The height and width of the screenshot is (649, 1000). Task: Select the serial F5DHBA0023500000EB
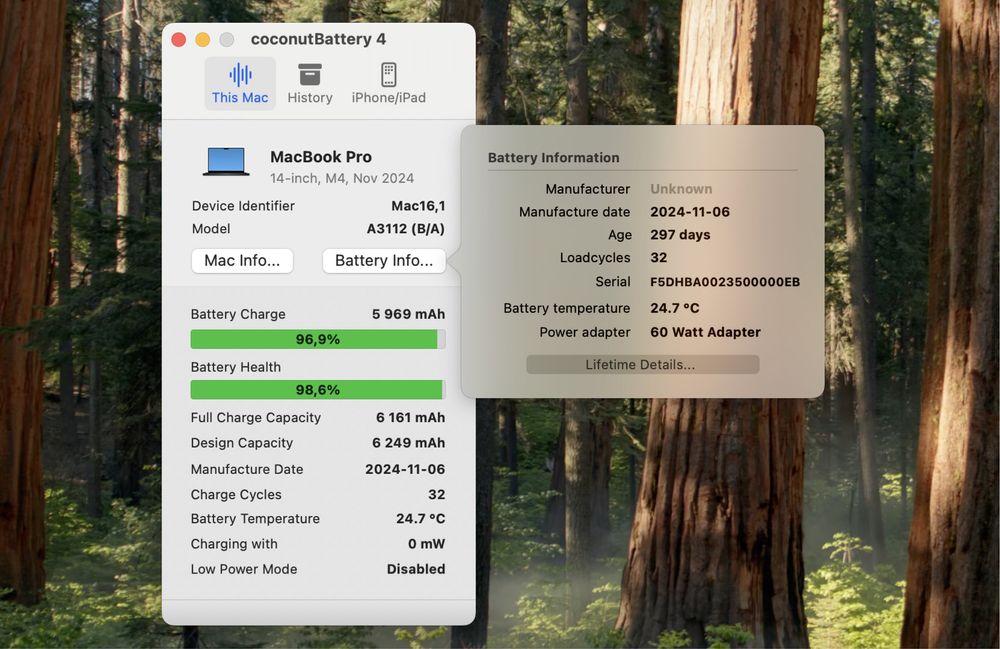click(725, 282)
